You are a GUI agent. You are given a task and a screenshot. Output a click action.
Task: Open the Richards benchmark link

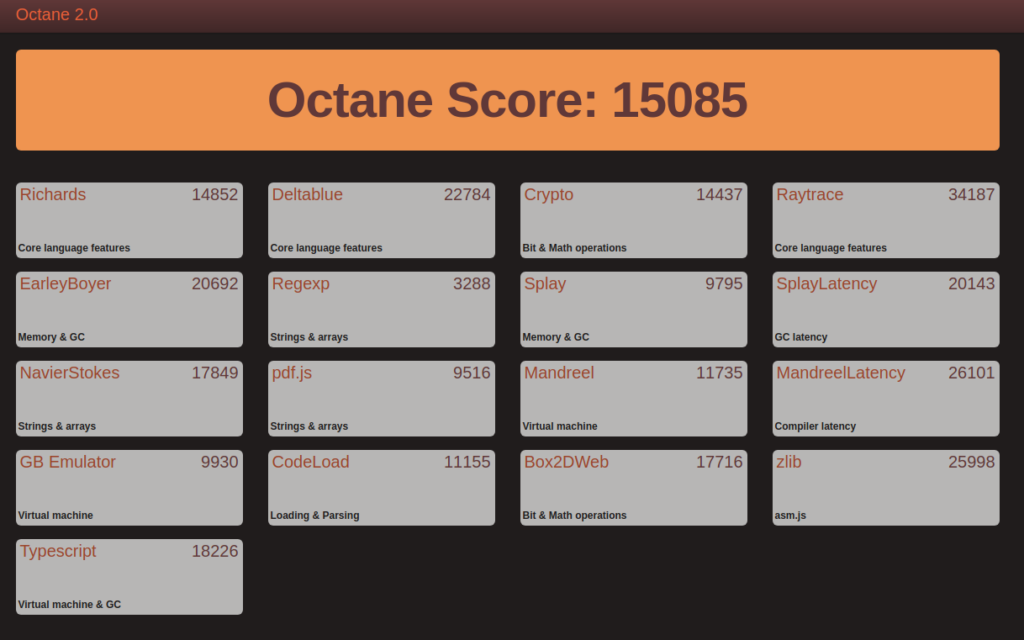click(x=53, y=195)
